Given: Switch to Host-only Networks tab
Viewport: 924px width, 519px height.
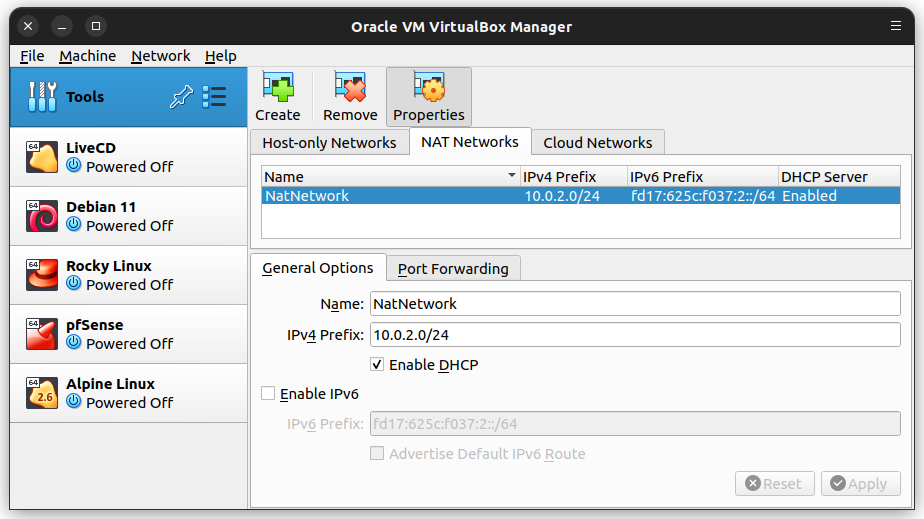Looking at the screenshot, I should (329, 143).
